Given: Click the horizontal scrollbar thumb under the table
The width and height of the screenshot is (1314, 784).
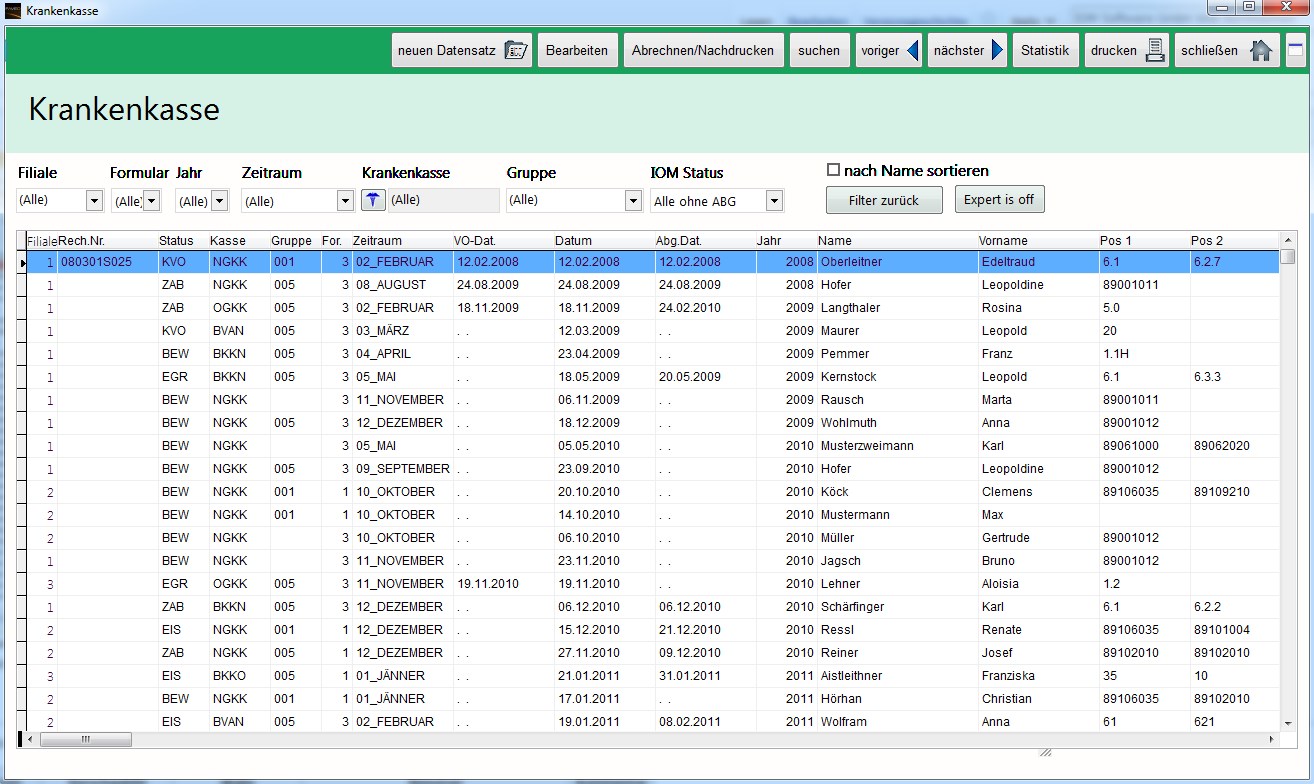Looking at the screenshot, I should (x=86, y=740).
